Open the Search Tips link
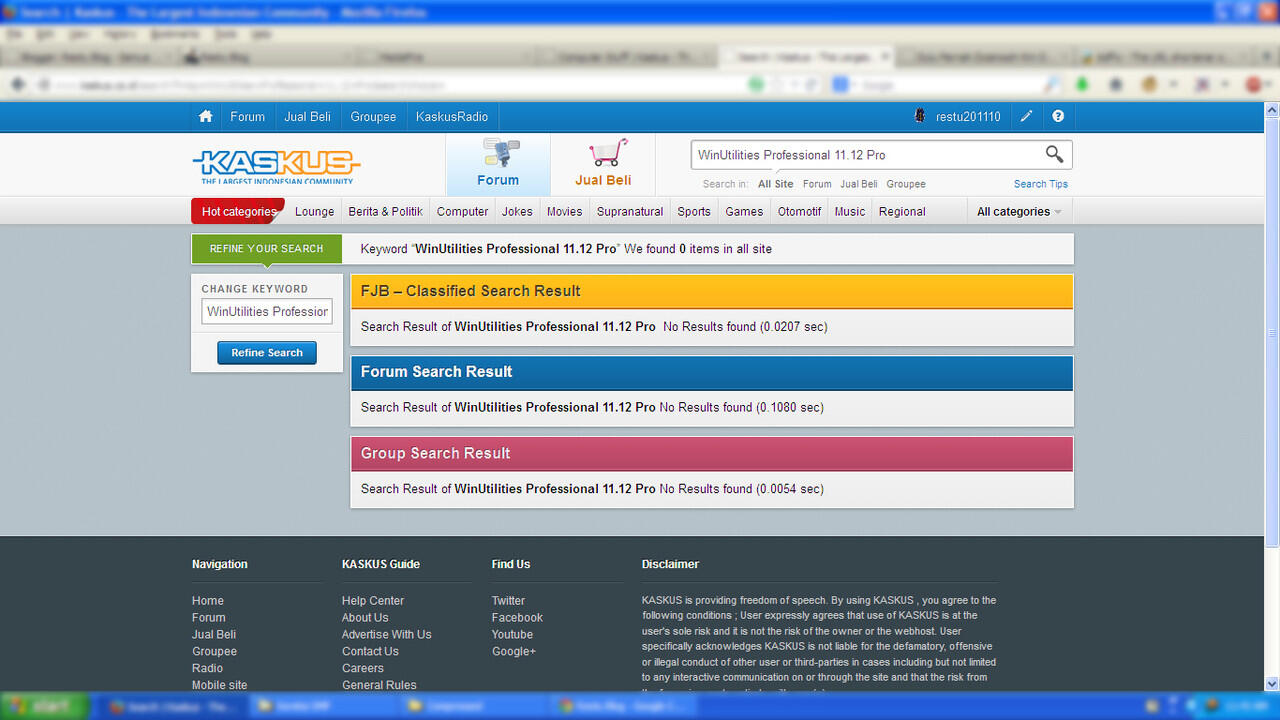 [1041, 184]
